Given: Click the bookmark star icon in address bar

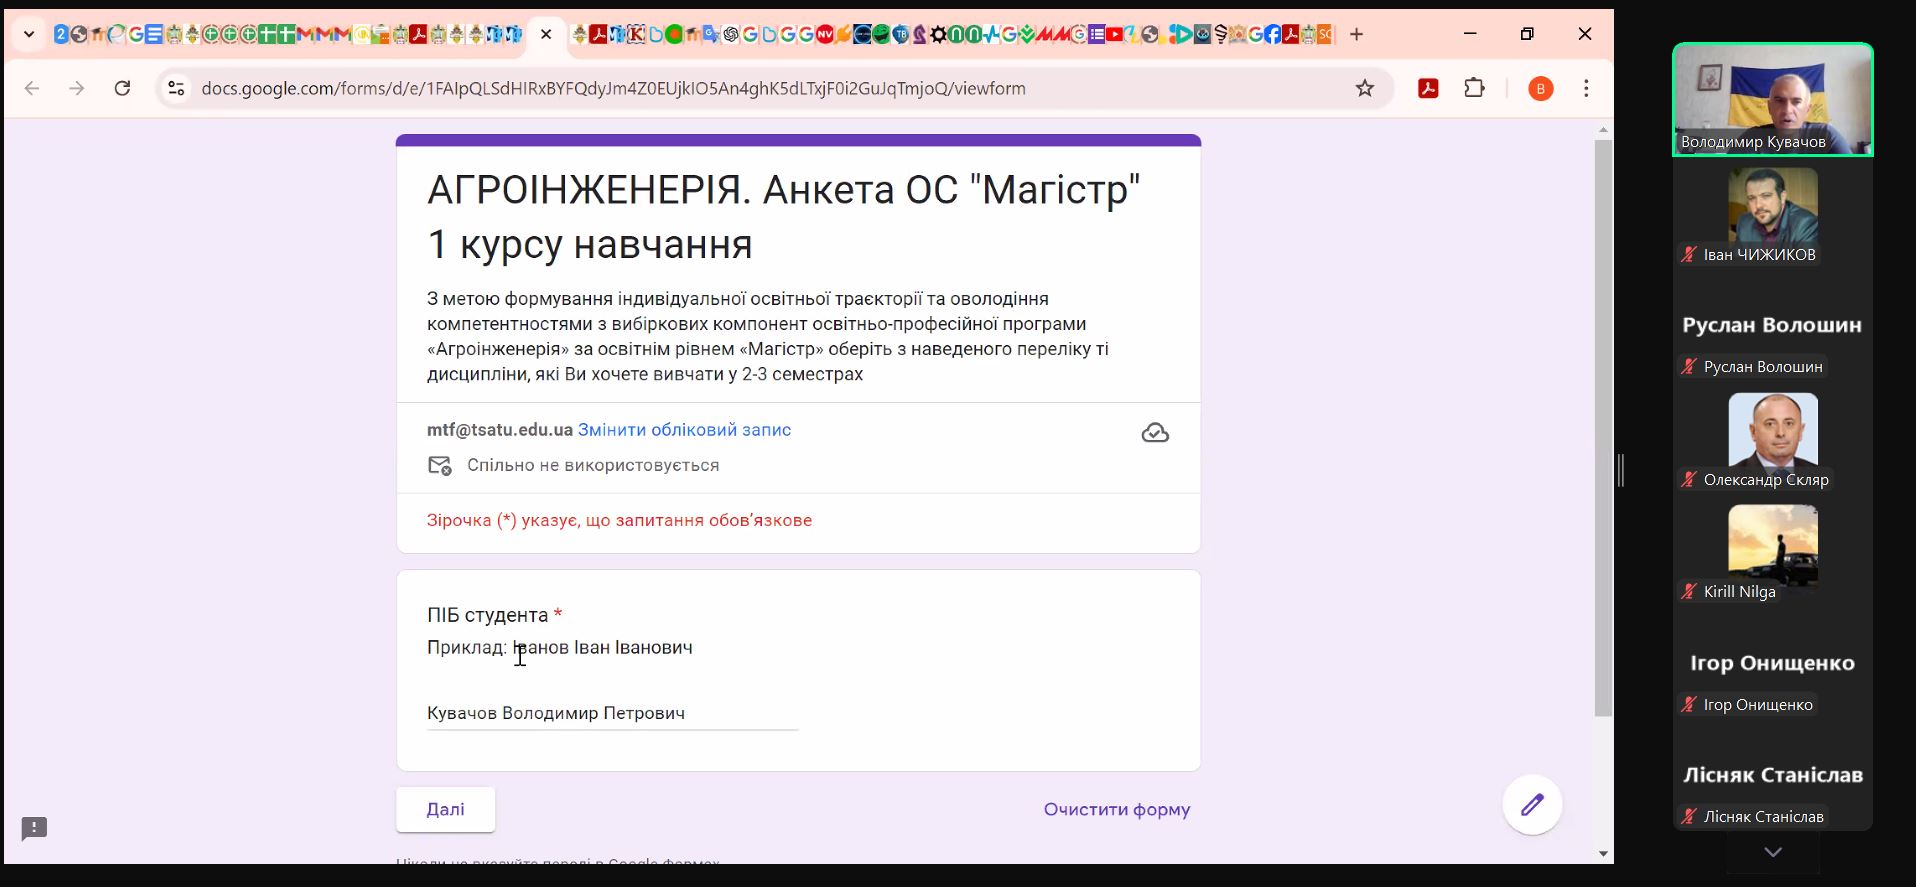Looking at the screenshot, I should point(1364,88).
